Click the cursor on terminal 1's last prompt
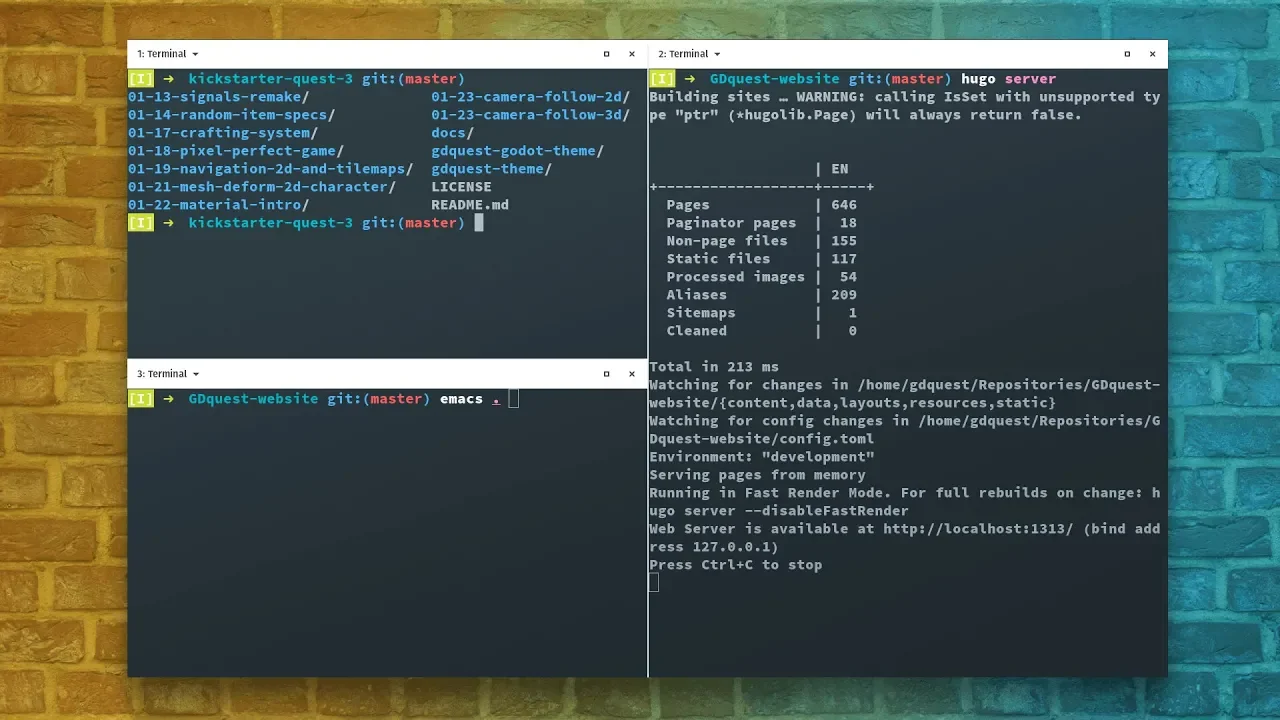This screenshot has height=720, width=1280. coord(479,223)
